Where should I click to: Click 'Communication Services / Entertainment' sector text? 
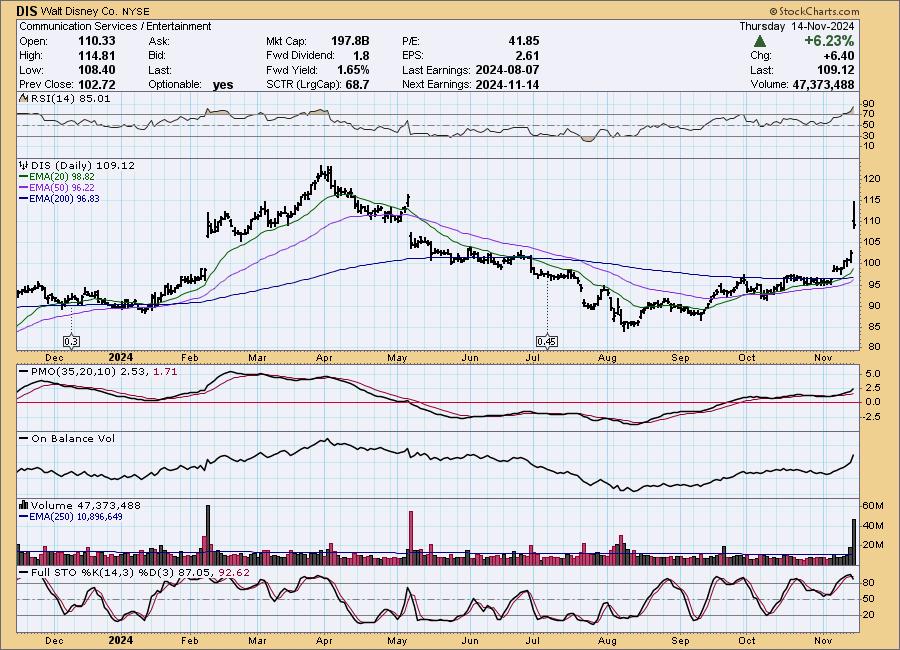[x=115, y=26]
